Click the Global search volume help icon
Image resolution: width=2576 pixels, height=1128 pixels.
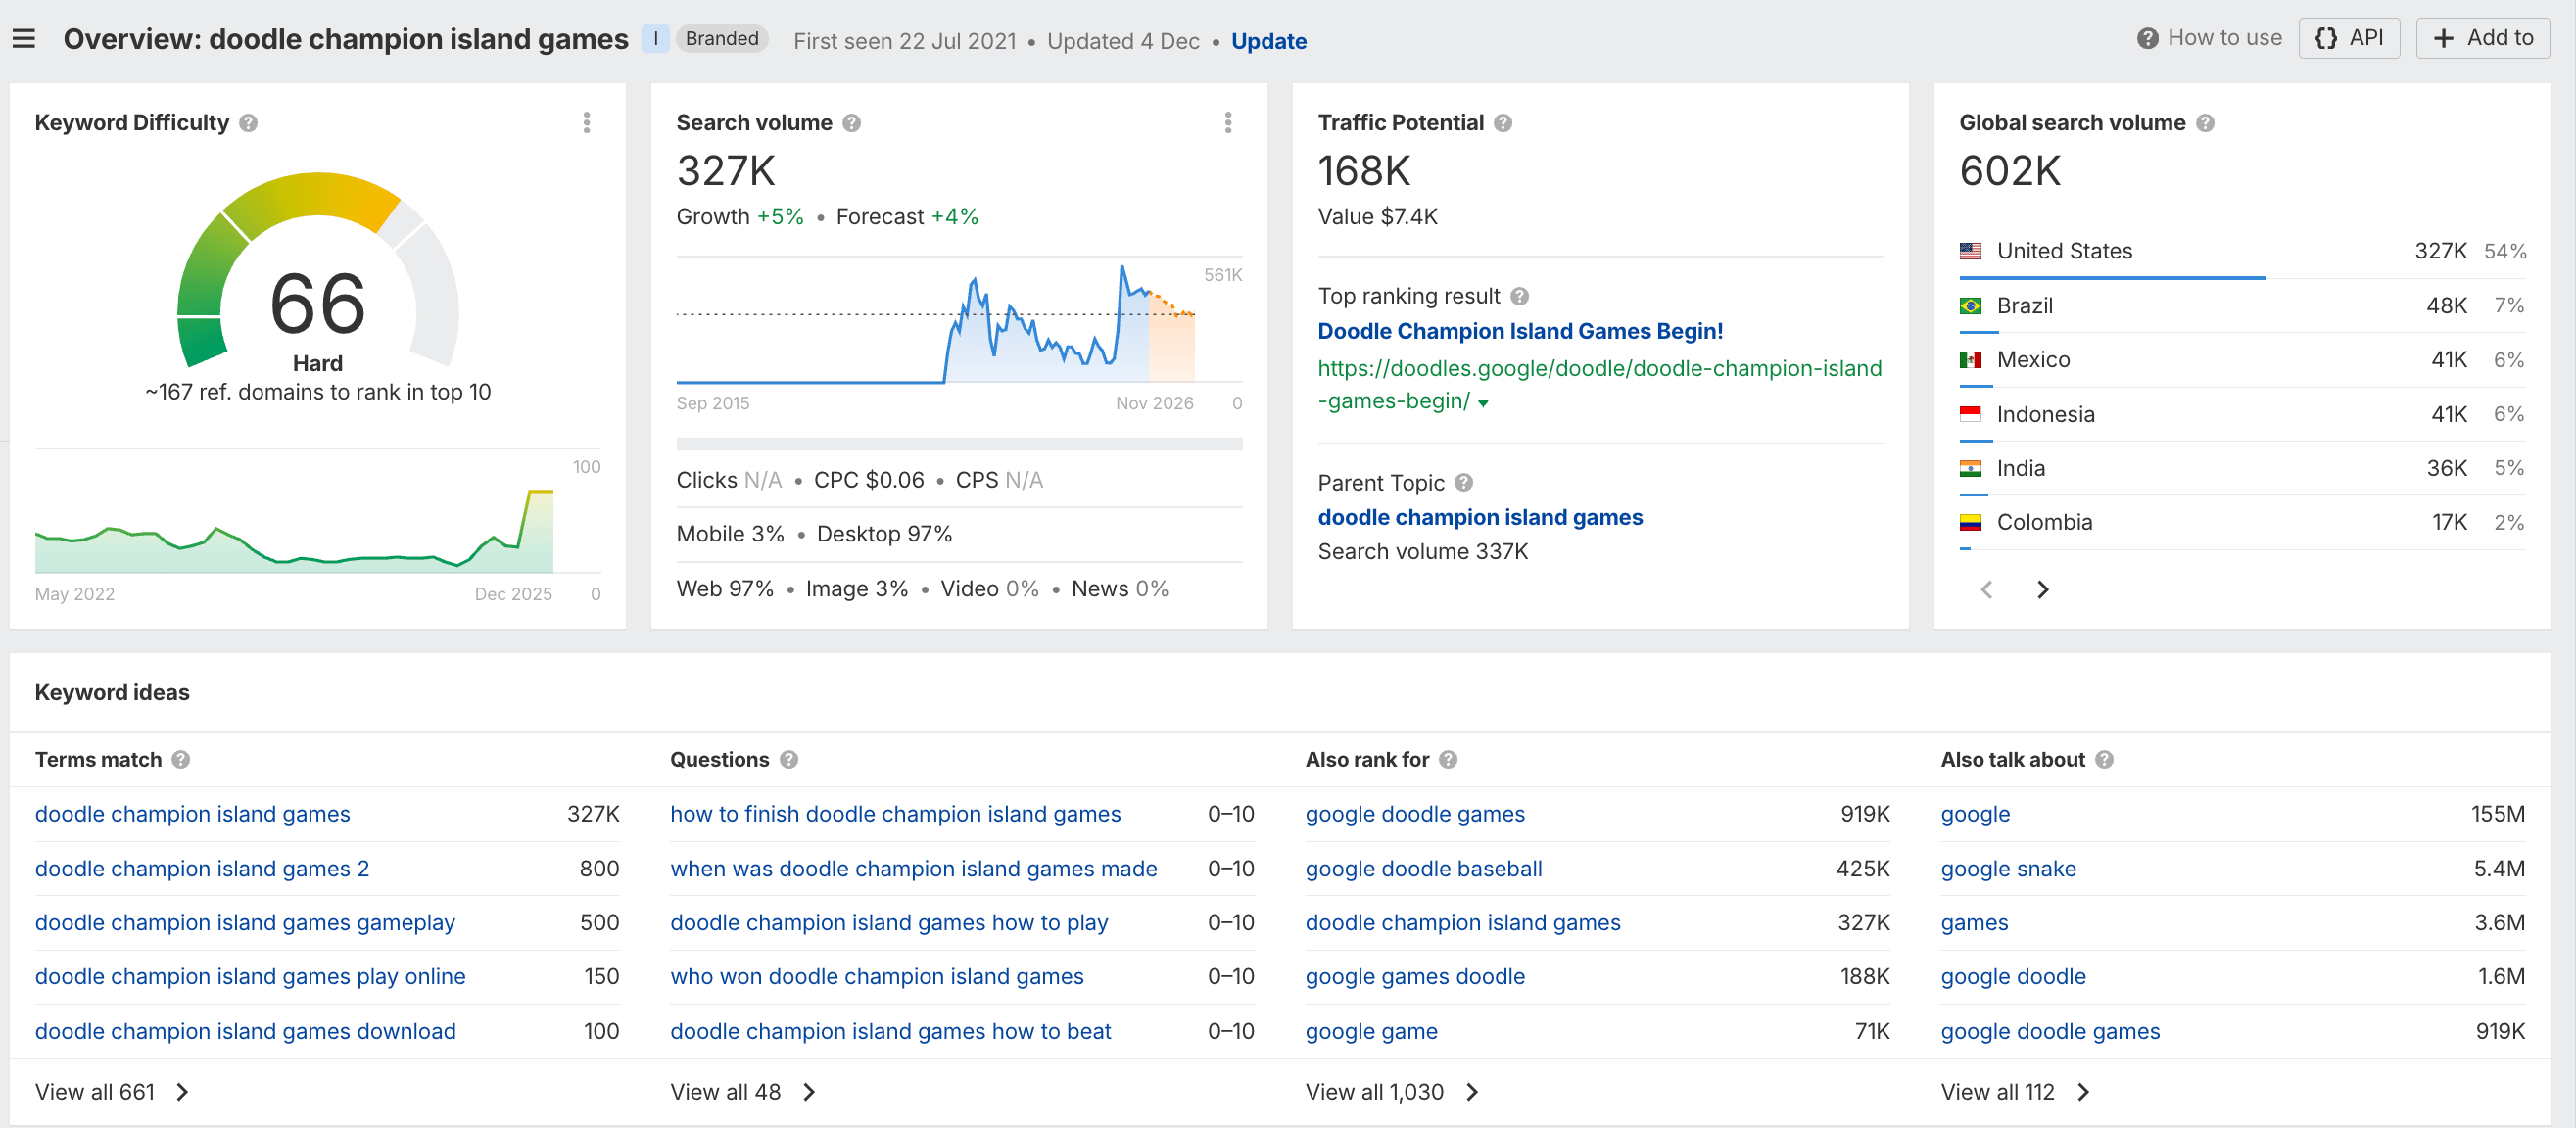2205,123
